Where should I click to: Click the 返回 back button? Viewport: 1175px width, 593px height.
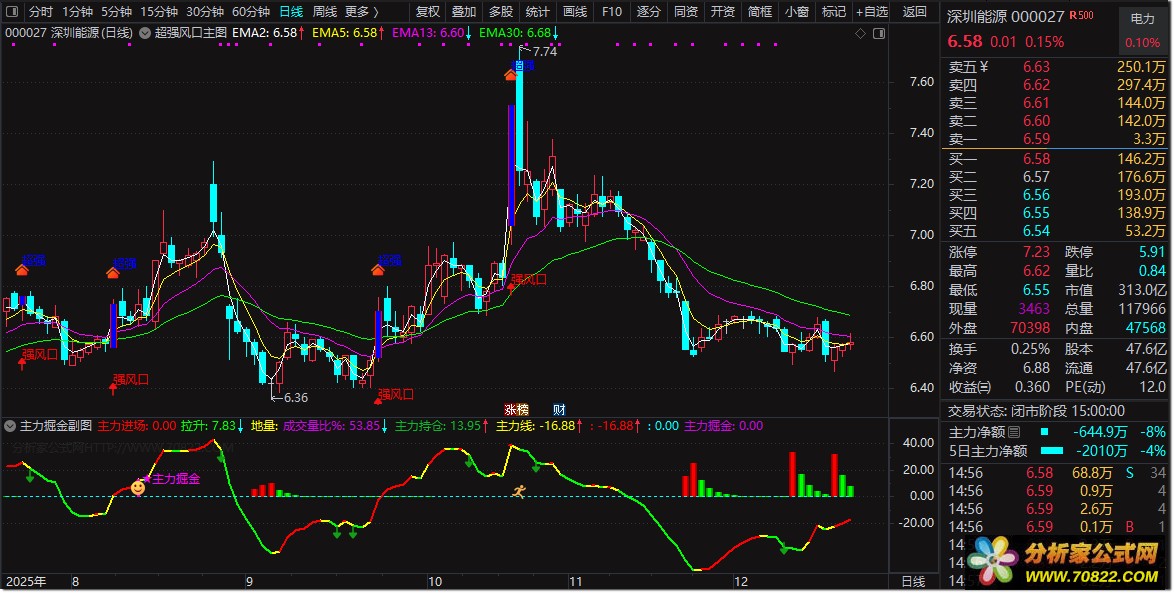click(915, 11)
